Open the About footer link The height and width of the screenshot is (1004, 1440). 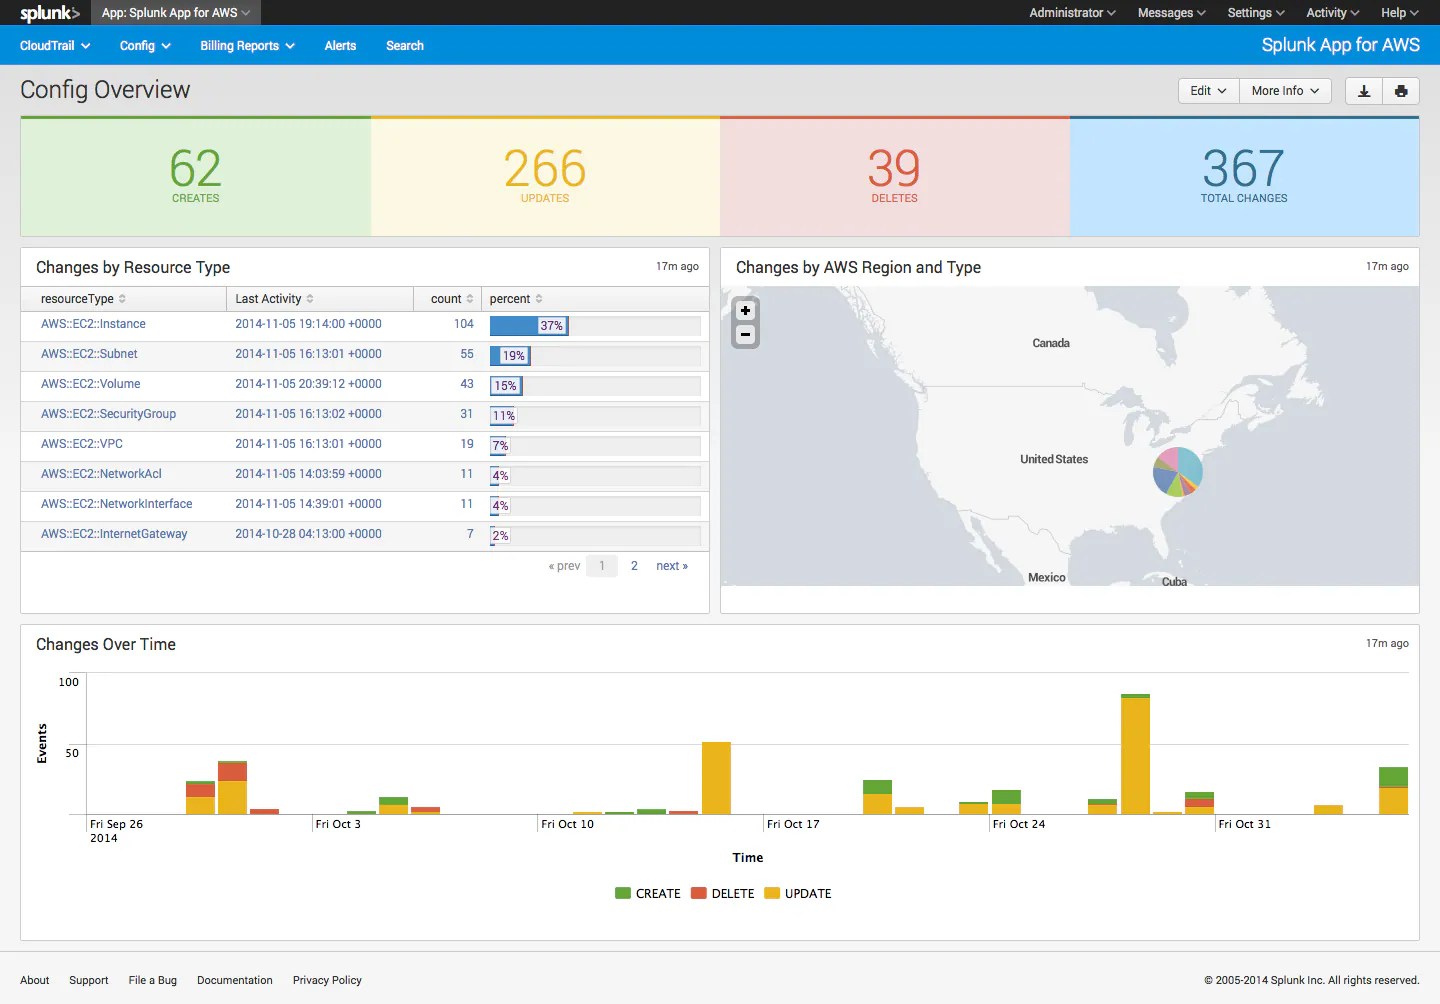pos(35,980)
